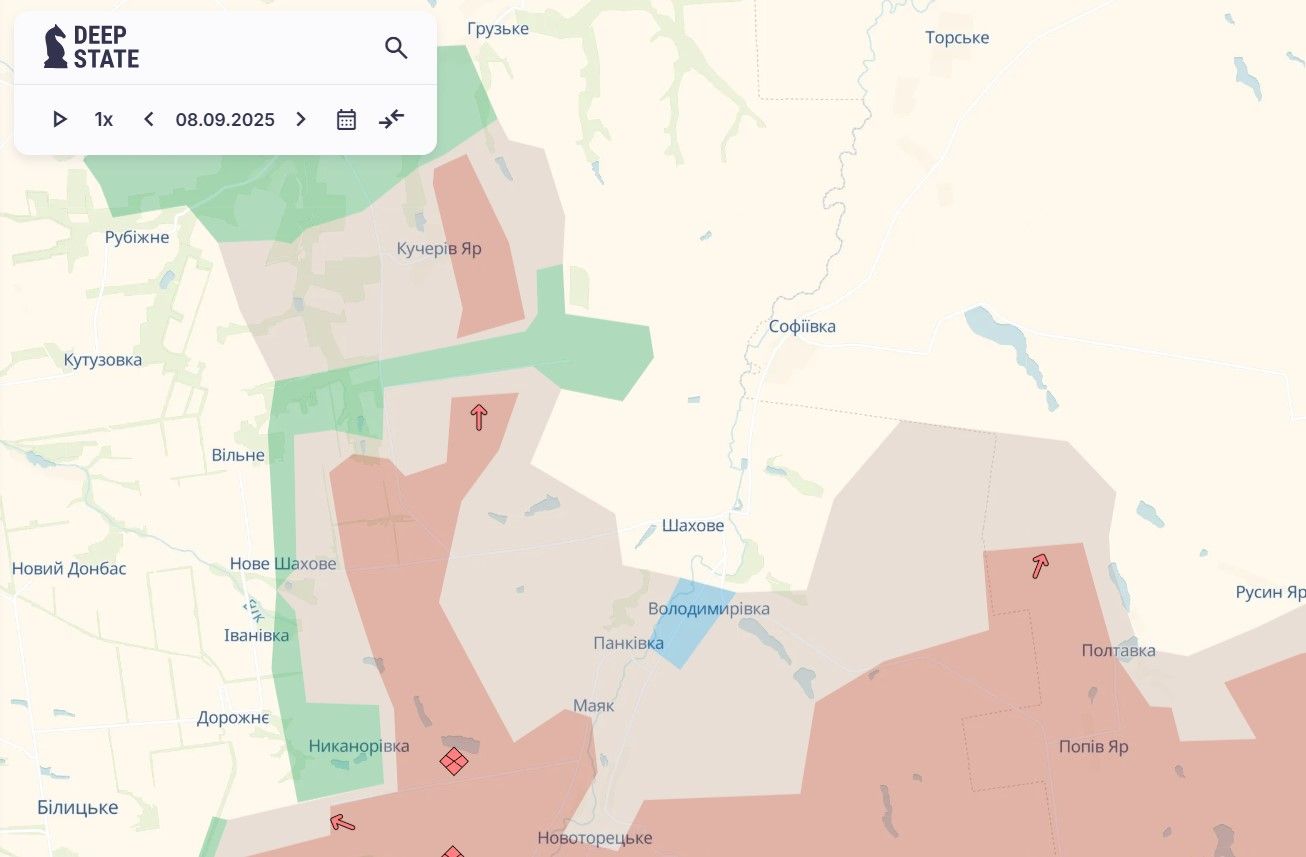Go to the previous date
The image size is (1306, 857).
tap(149, 120)
